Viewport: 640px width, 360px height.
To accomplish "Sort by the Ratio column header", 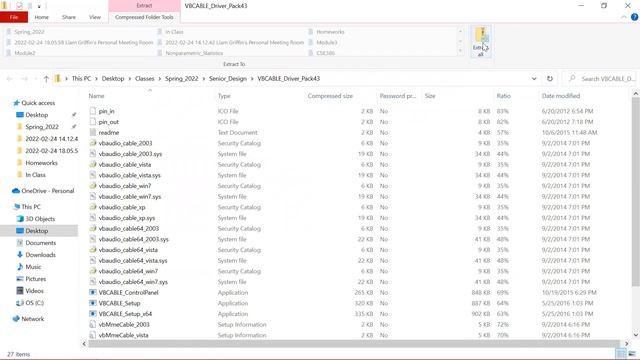I will click(504, 96).
